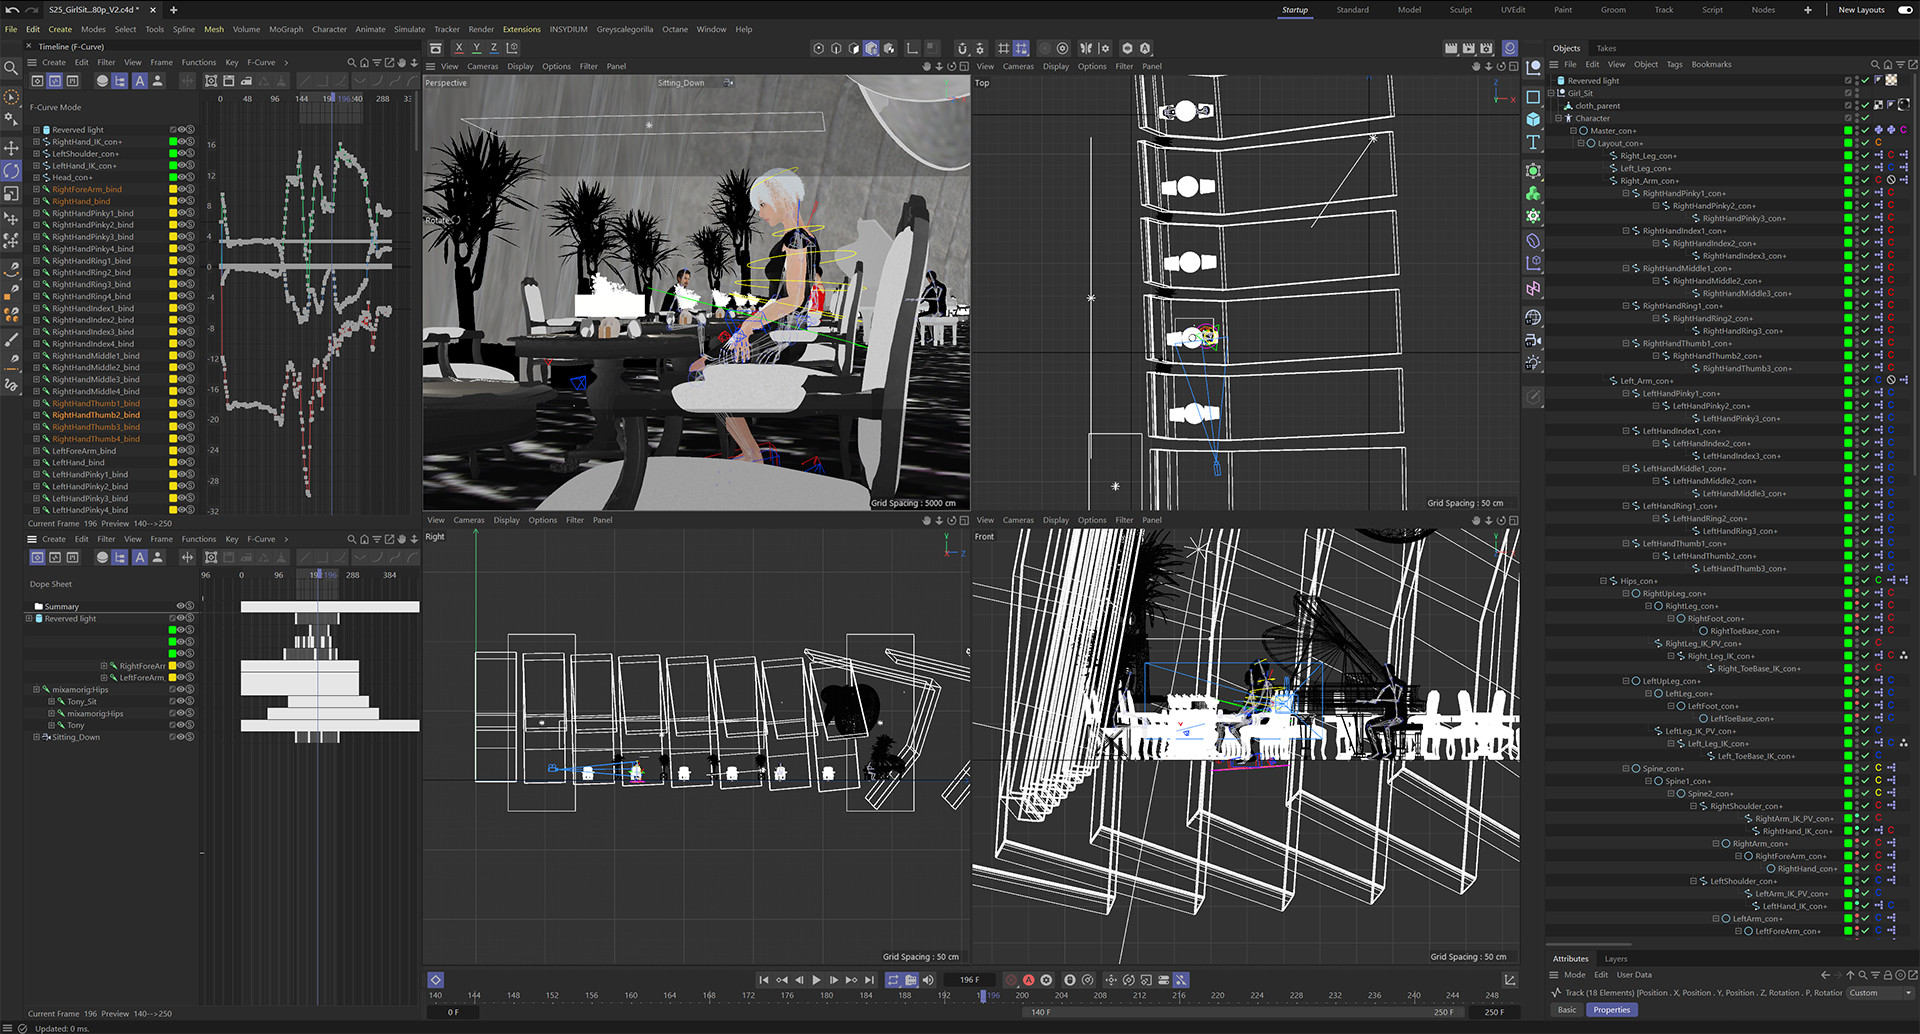Toggle the Autokeying button

click(x=1028, y=980)
